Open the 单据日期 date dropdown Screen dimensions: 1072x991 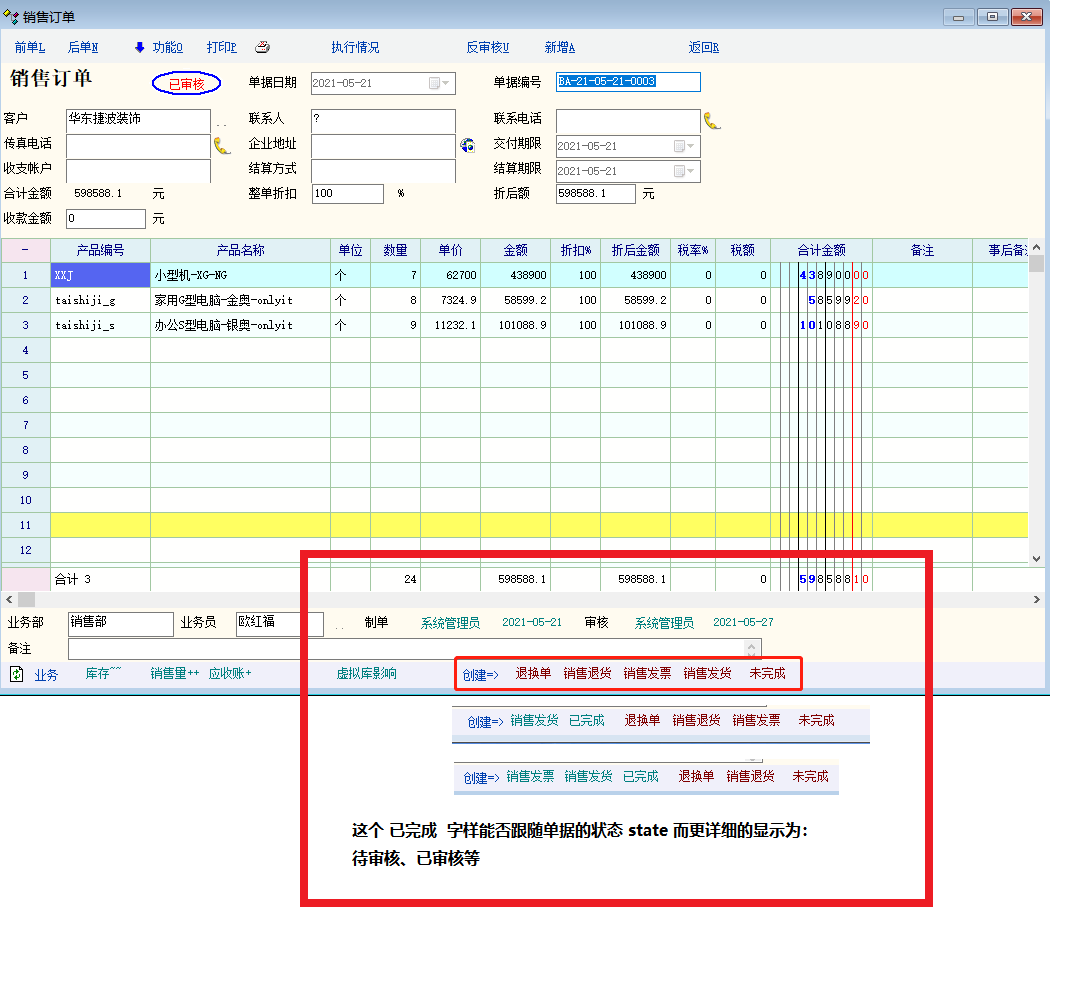pyautogui.click(x=445, y=83)
